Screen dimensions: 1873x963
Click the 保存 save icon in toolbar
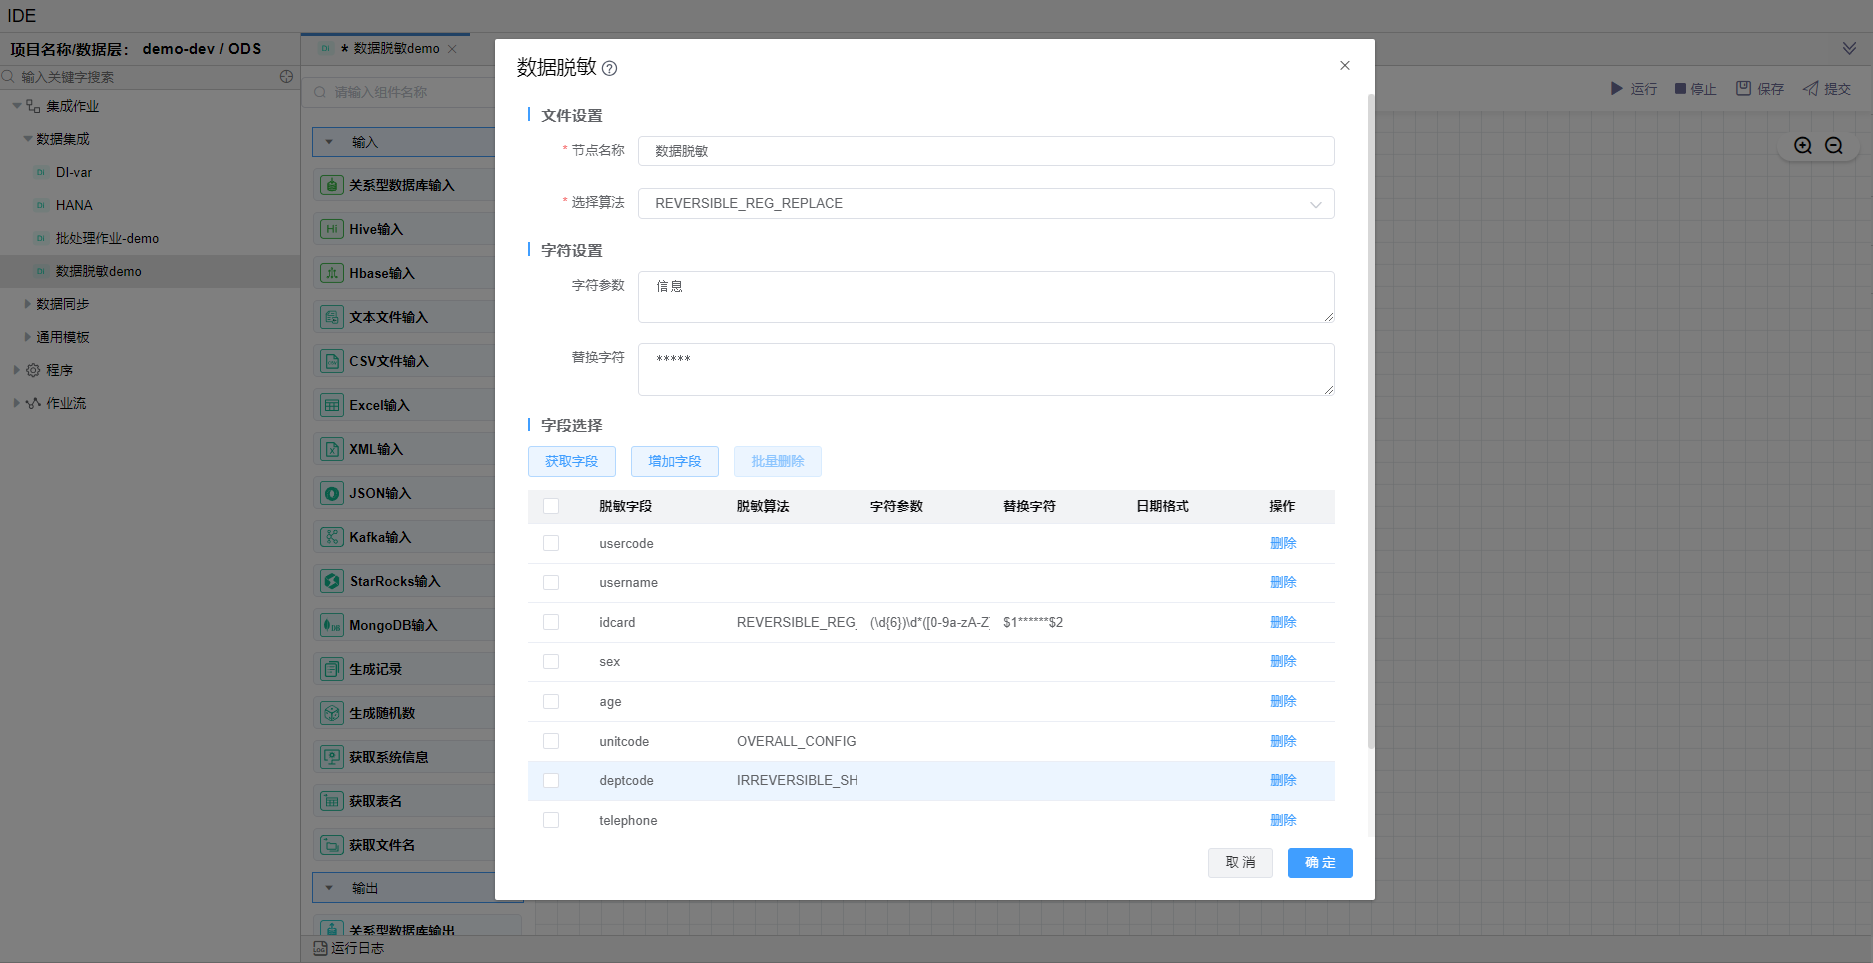pyautogui.click(x=1743, y=89)
